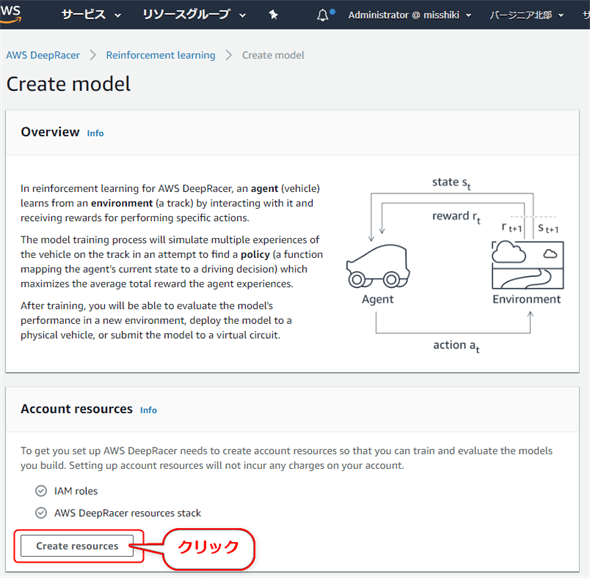590x578 pixels.
Task: Open the Administrator @ misshiki account menu
Action: (409, 15)
